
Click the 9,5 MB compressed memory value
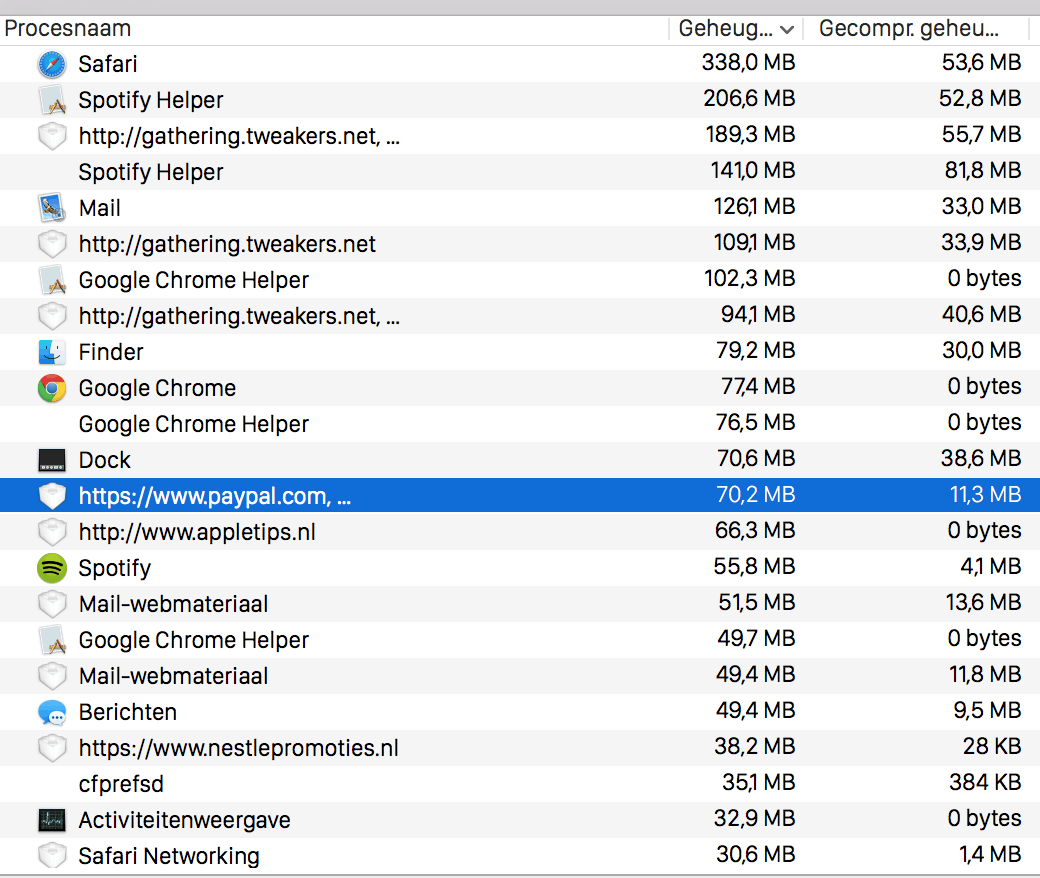(988, 710)
